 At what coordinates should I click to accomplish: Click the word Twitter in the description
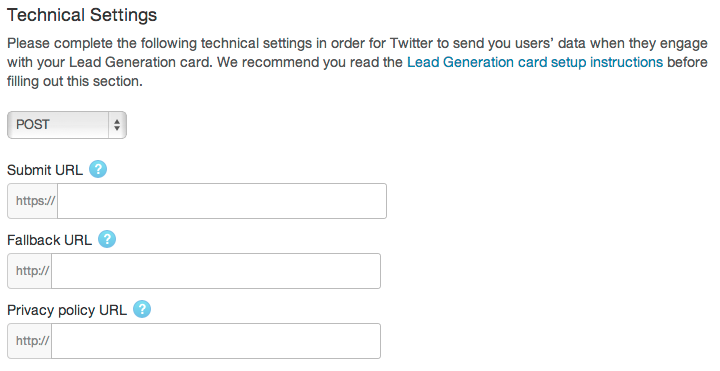point(412,44)
